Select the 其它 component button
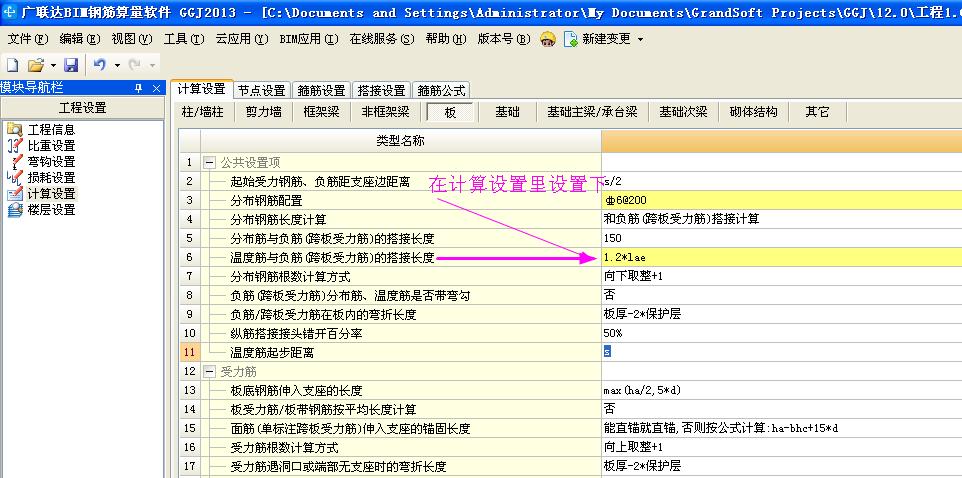Image resolution: width=962 pixels, height=478 pixels. (818, 112)
